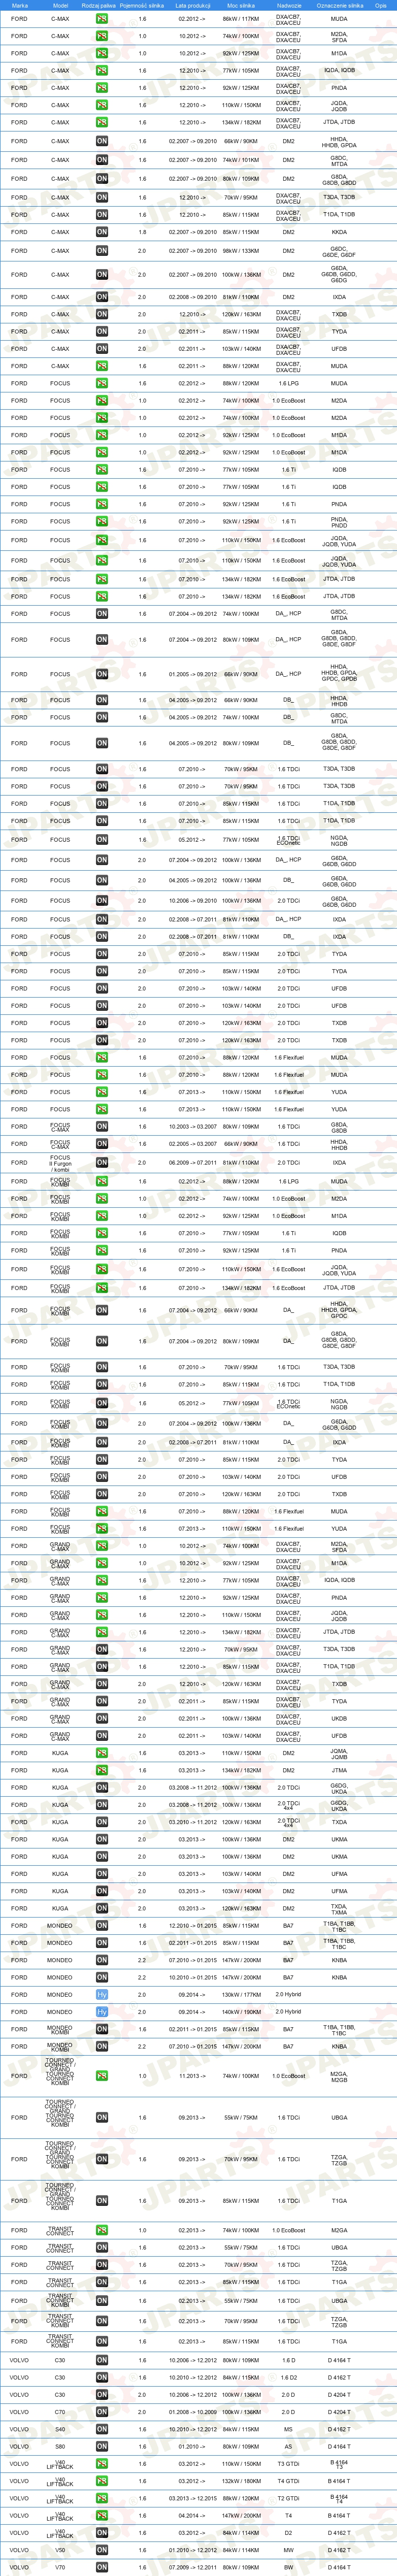Click the 'Nadwozie' column header
This screenshot has width=397, height=2576.
(289, 5)
